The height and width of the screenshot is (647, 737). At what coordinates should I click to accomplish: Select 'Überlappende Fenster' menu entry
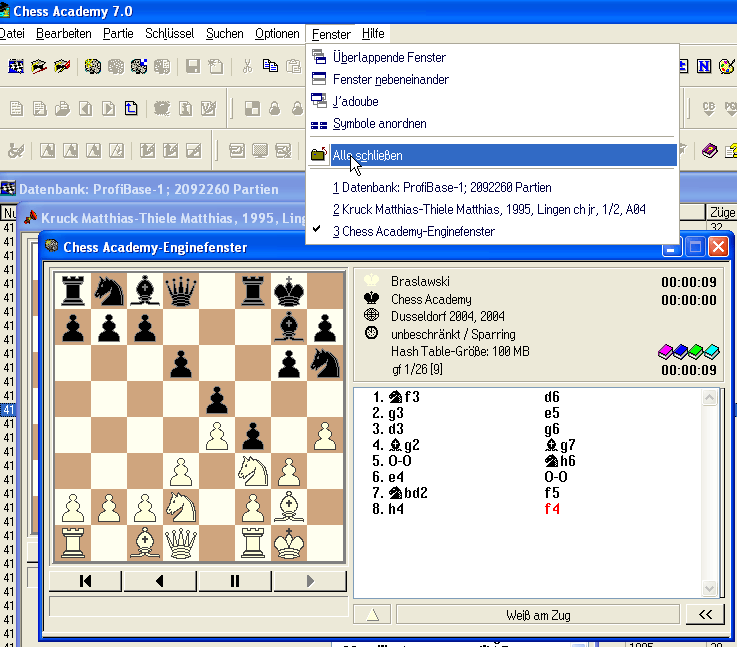389,57
